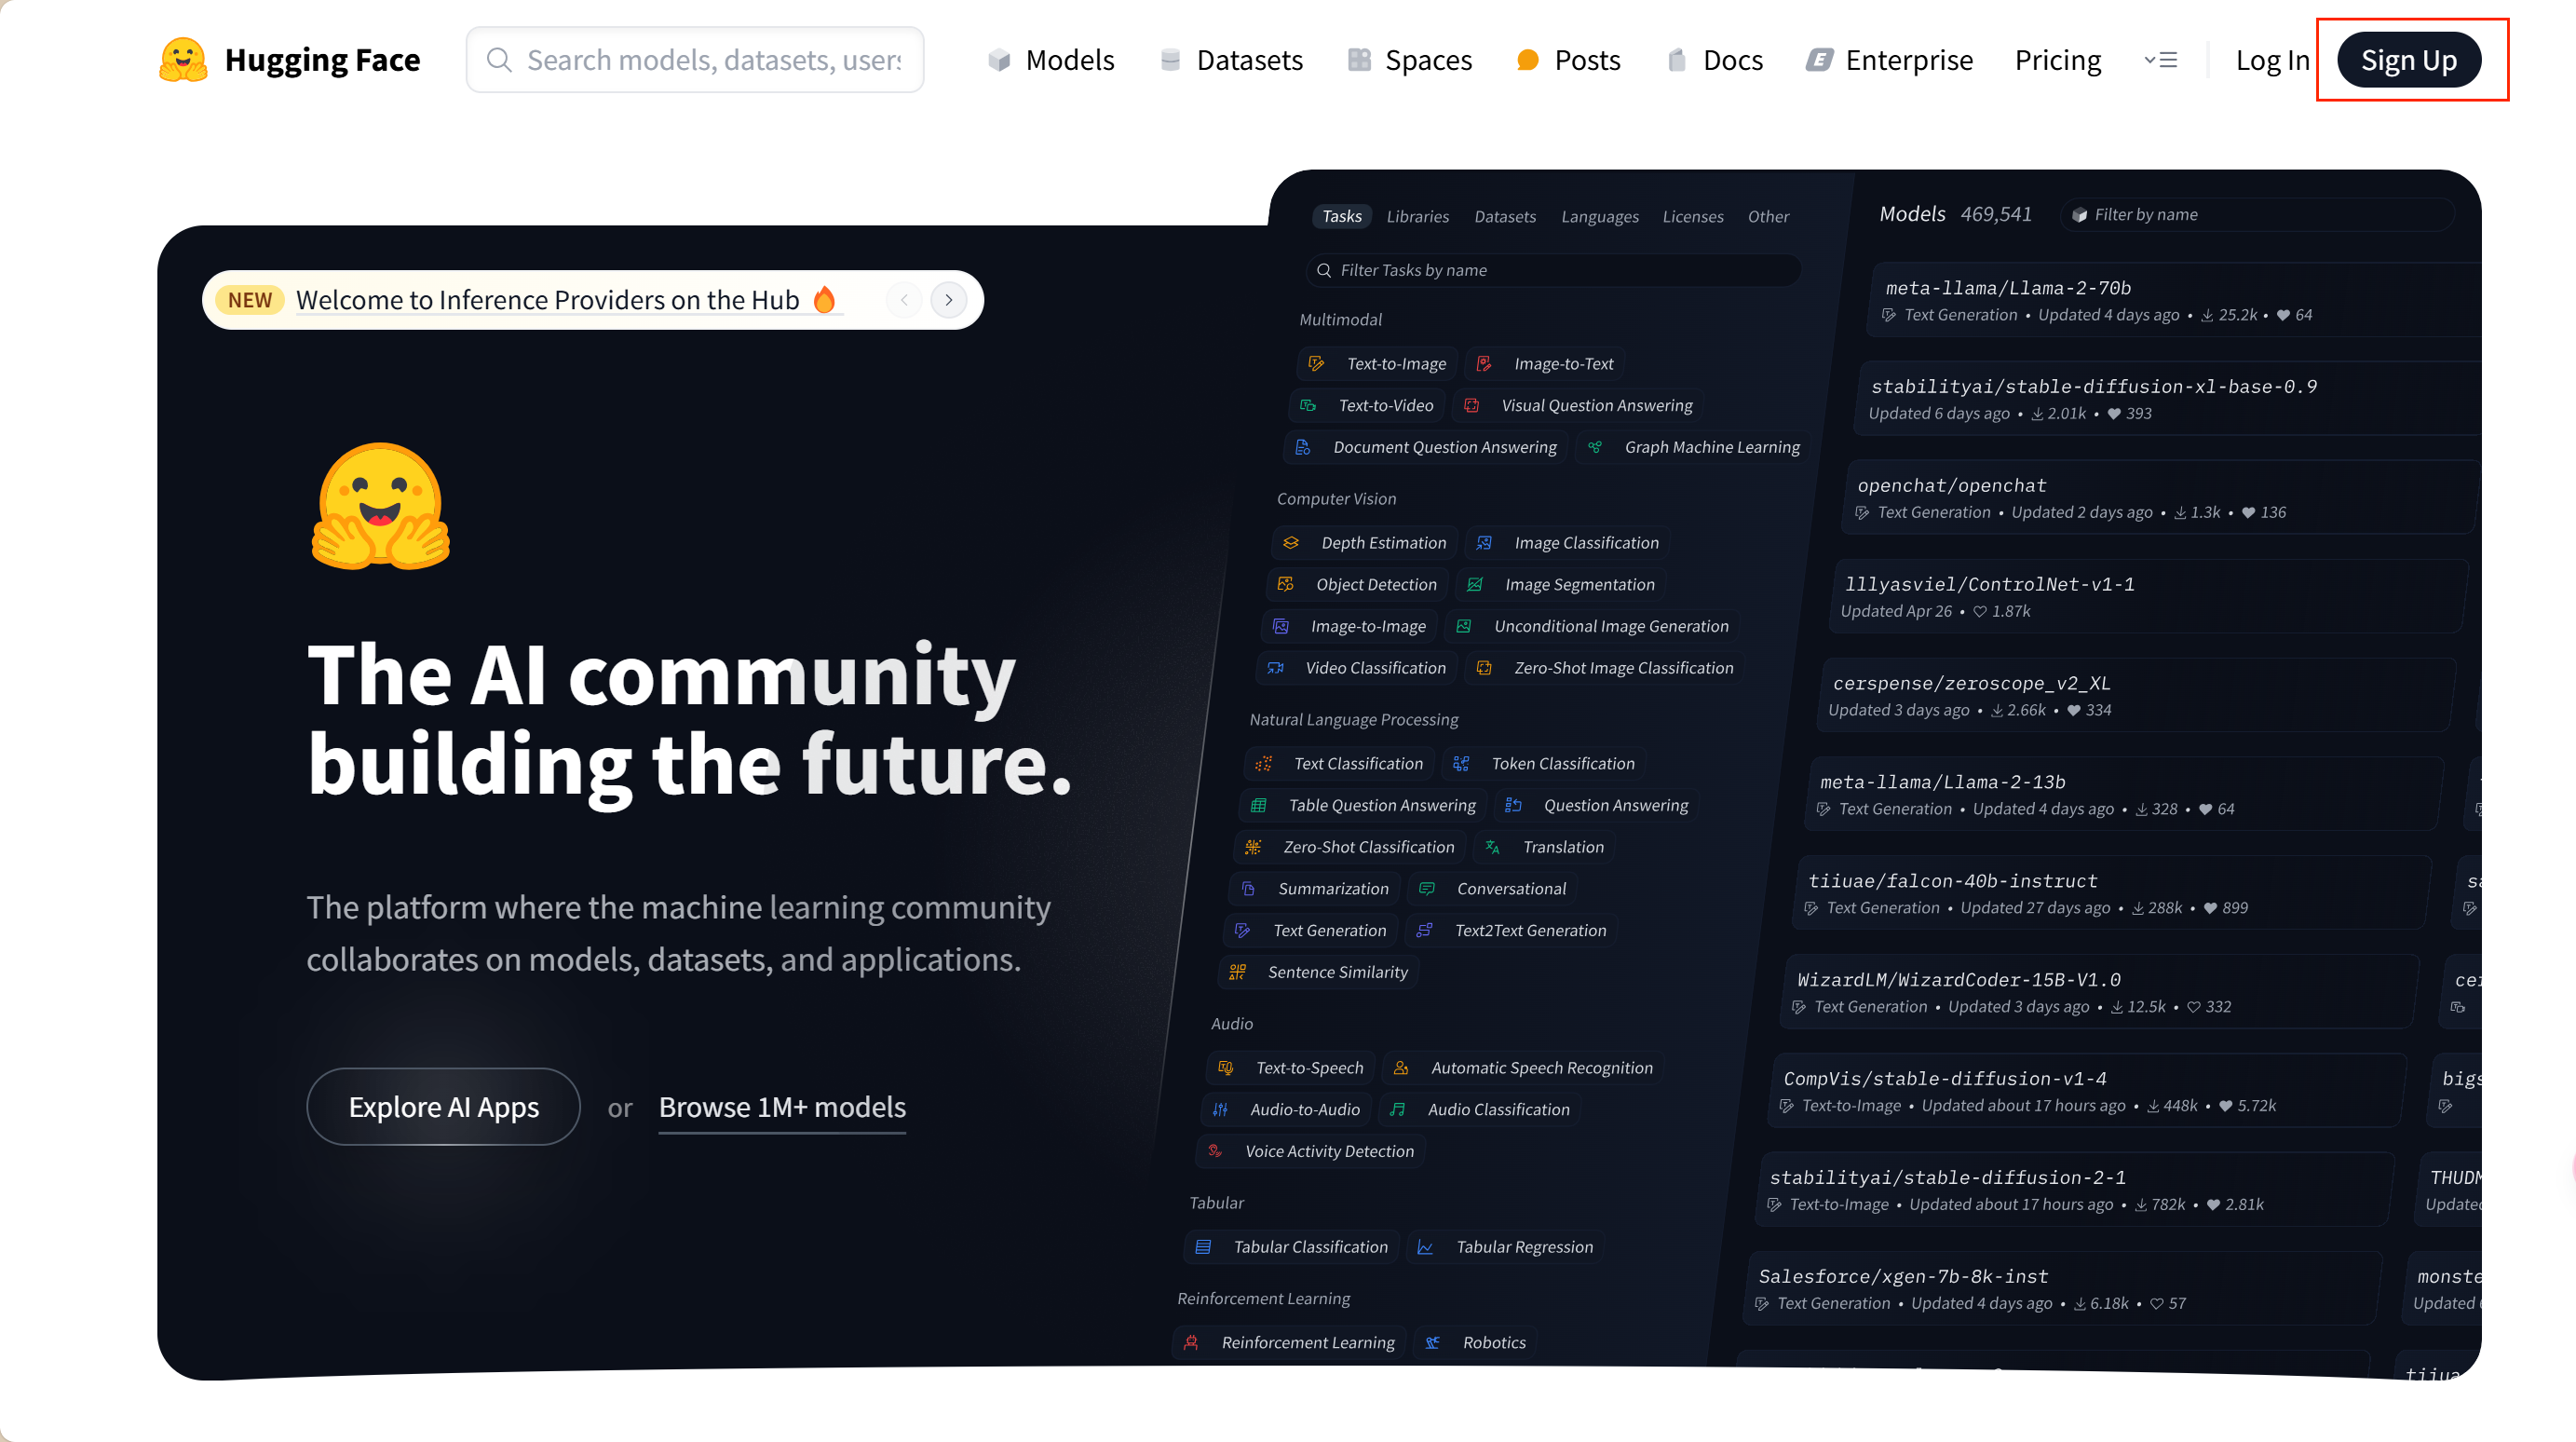Switch to the Languages filter tab
This screenshot has height=1442, width=2576.
[1600, 216]
